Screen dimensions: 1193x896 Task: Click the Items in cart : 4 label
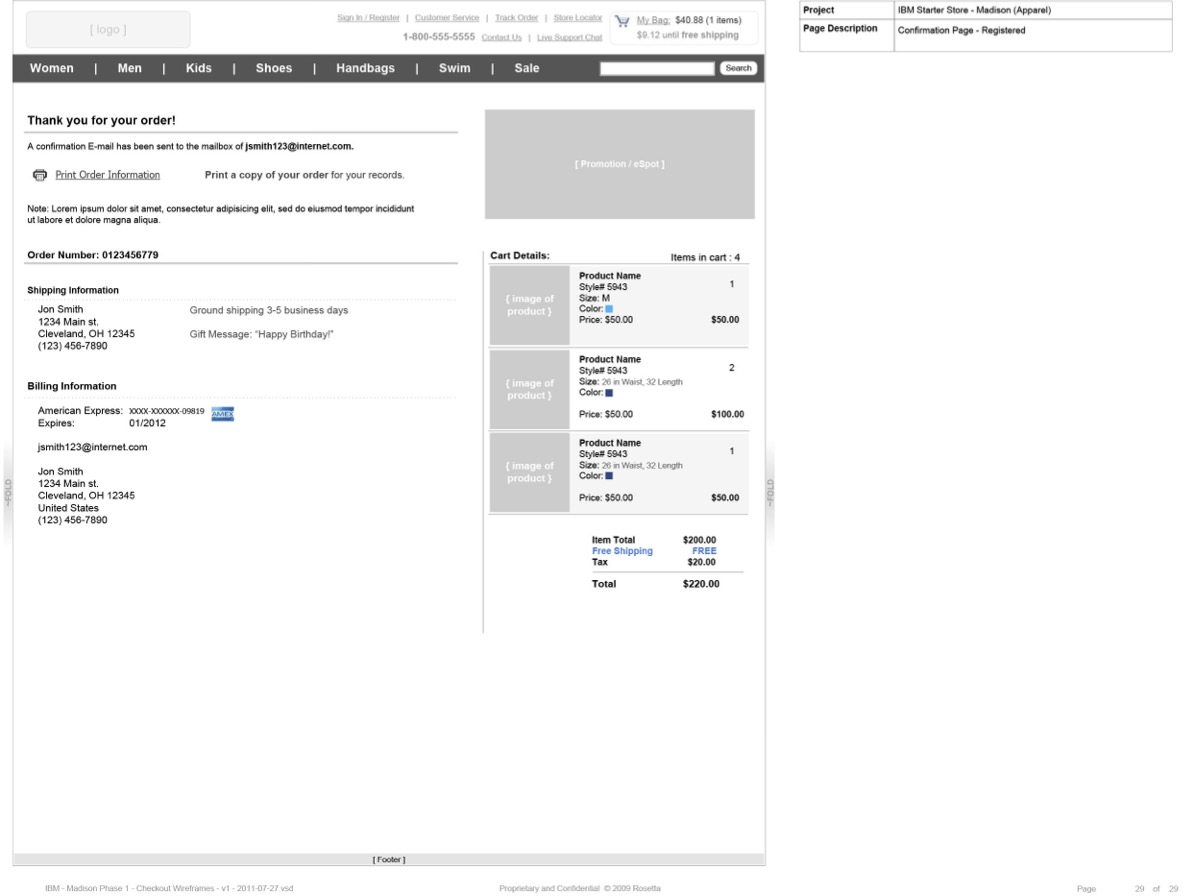[x=705, y=257]
